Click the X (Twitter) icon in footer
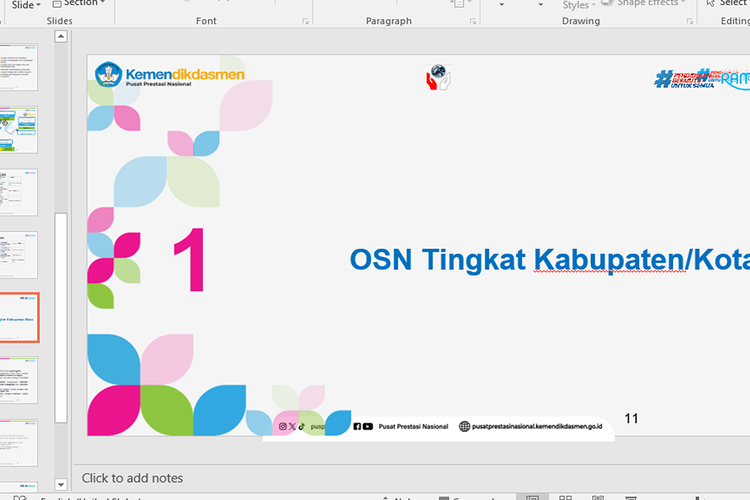Screen dimensions: 750x500 (x=292, y=426)
